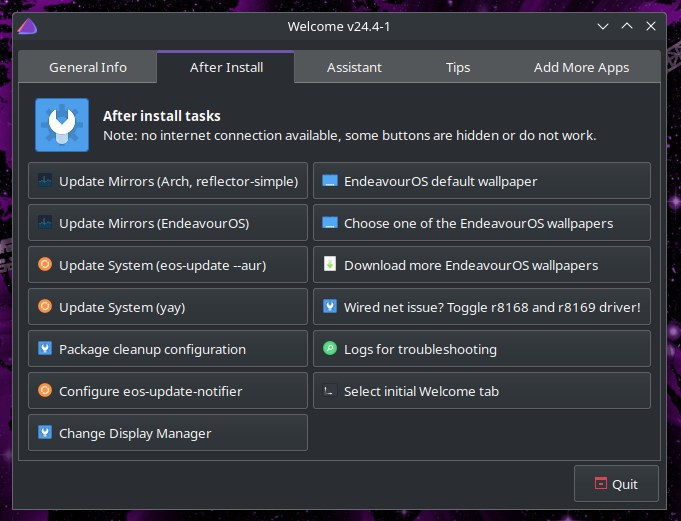Close the Welcome window
The image size is (681, 521).
click(x=651, y=26)
